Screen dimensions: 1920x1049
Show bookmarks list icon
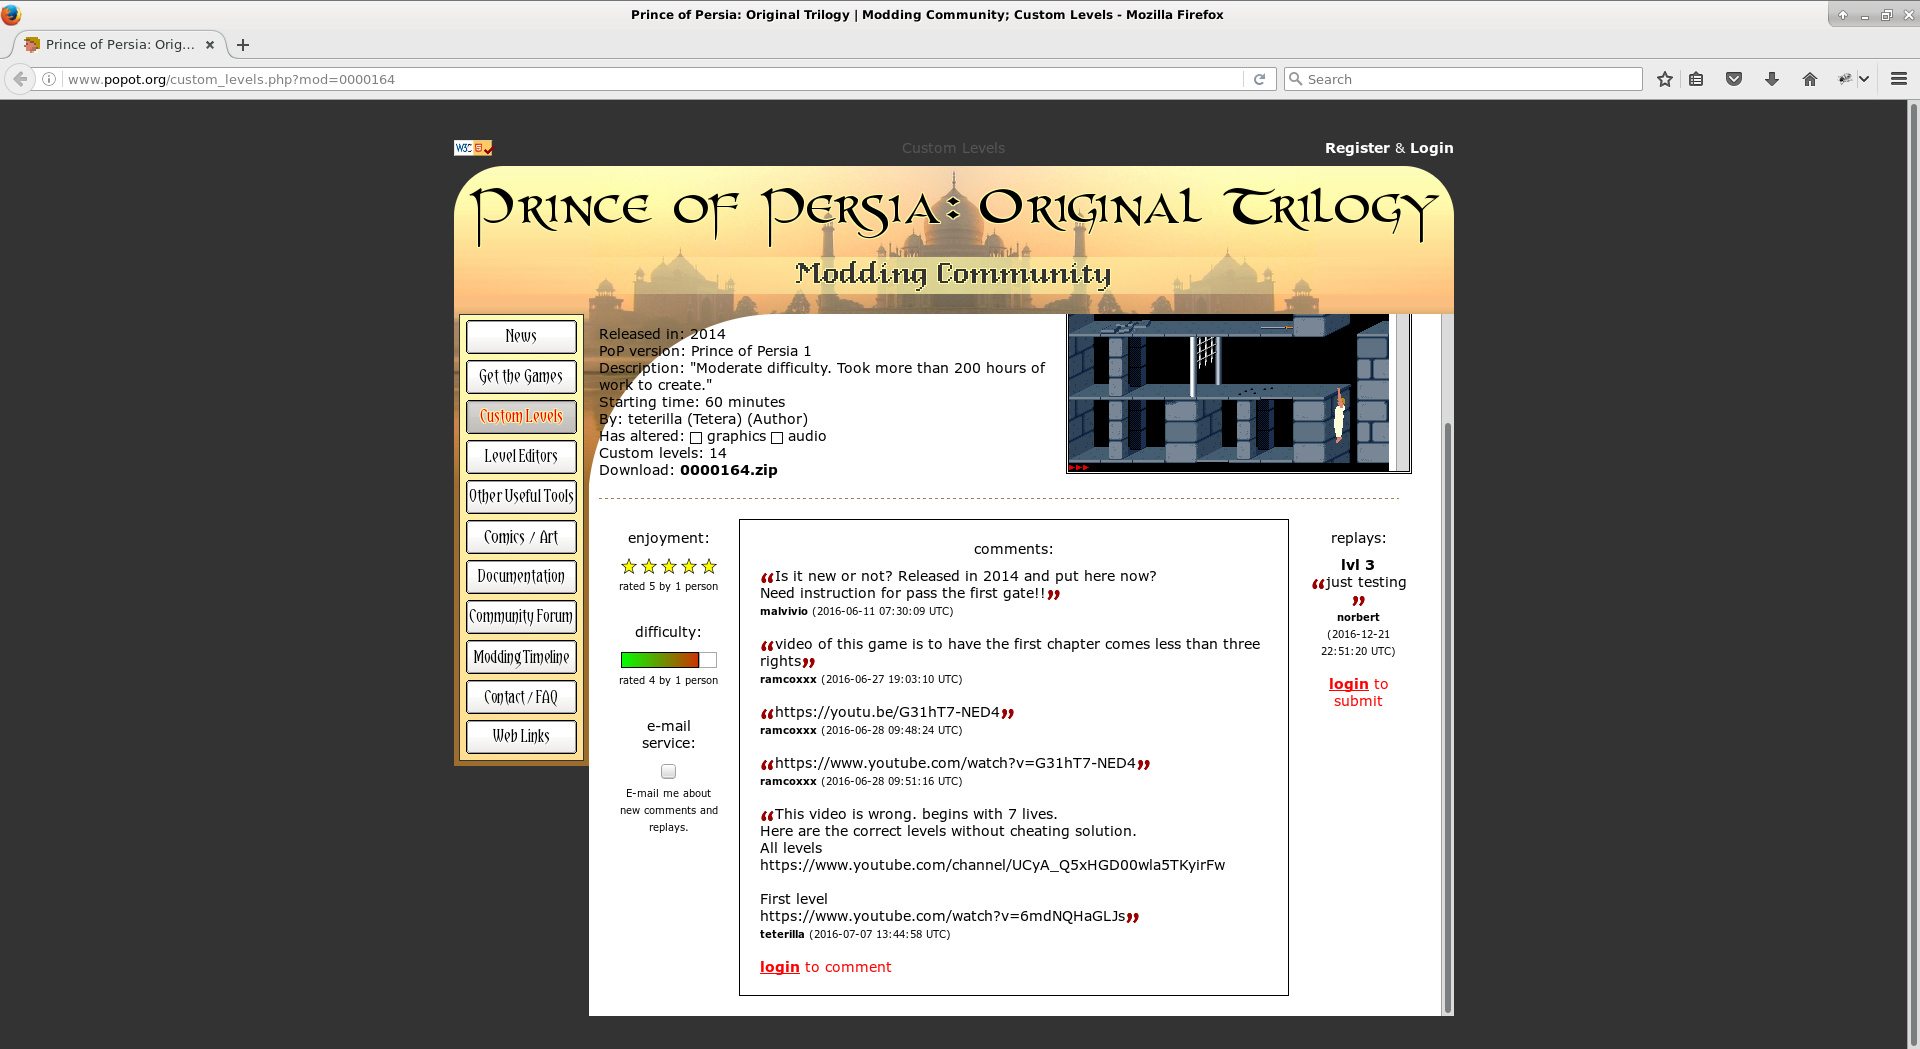(1696, 79)
